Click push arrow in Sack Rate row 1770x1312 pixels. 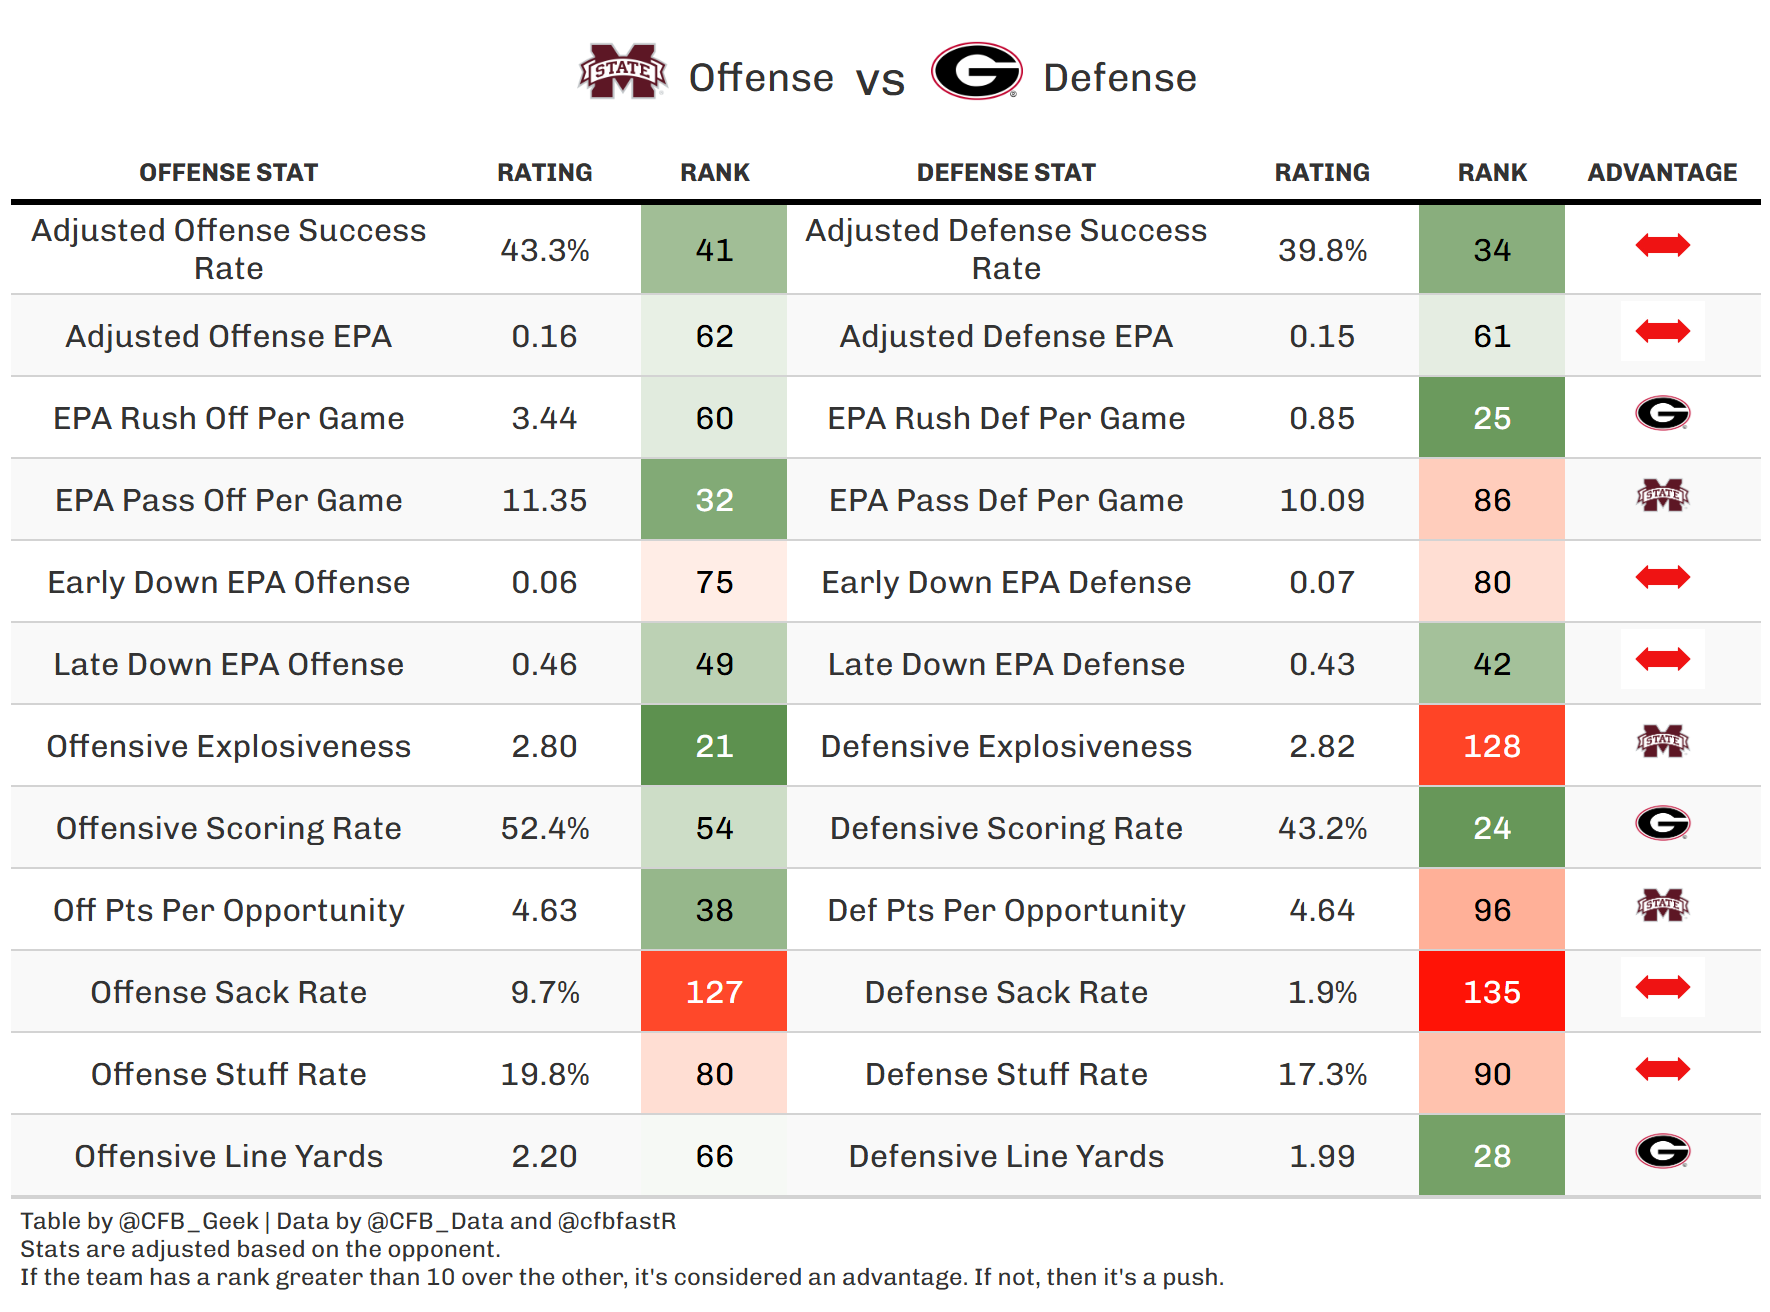[1662, 987]
